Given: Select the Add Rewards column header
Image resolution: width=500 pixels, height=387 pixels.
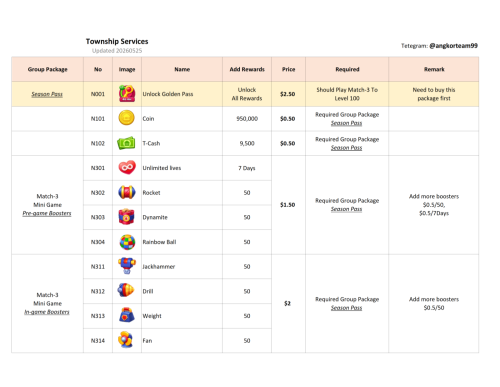Looking at the screenshot, I should click(247, 69).
